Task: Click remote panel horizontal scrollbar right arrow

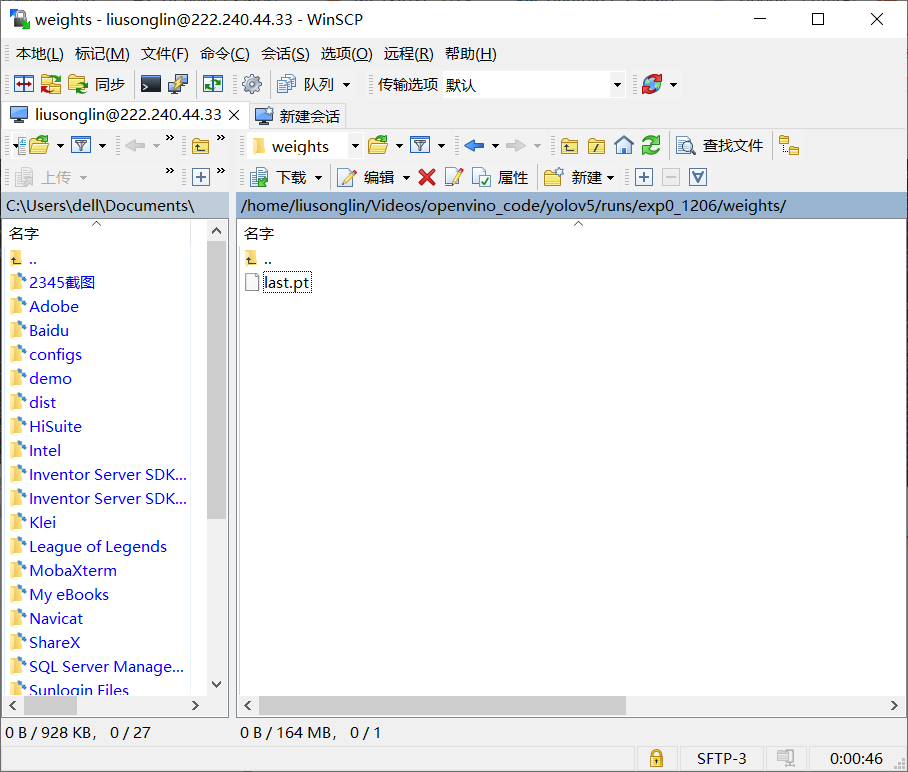Action: (x=894, y=705)
